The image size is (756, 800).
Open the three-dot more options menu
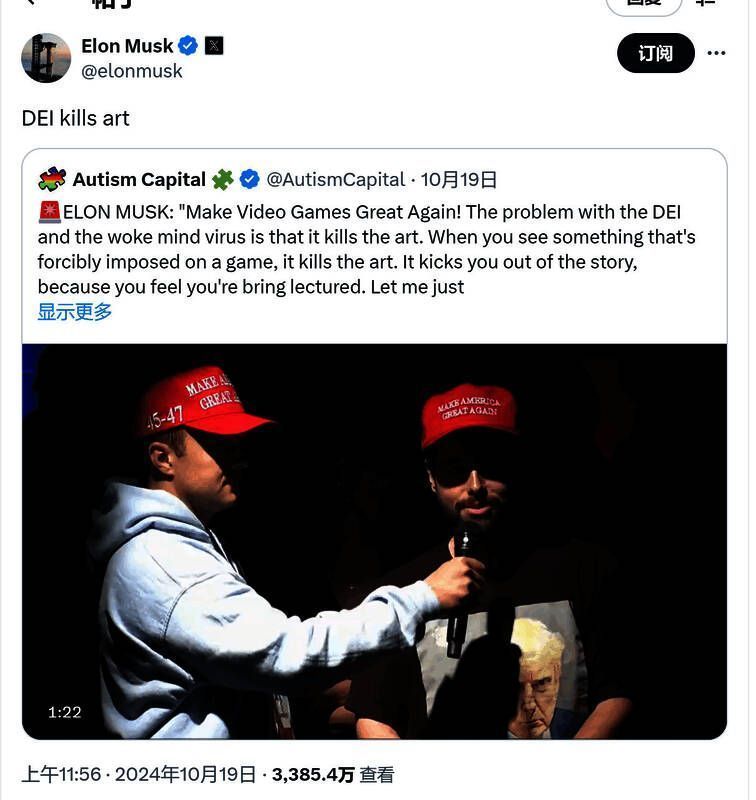coord(716,53)
